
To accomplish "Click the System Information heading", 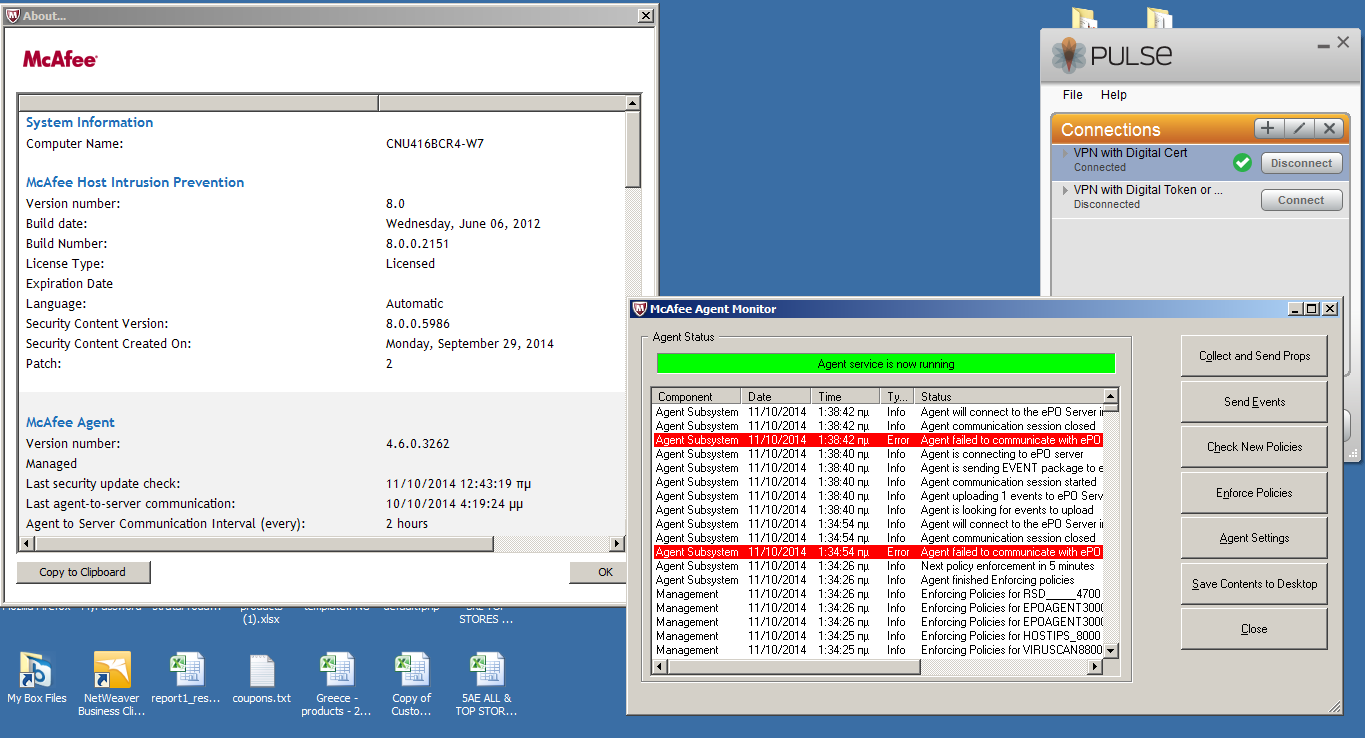I will click(x=89, y=122).
